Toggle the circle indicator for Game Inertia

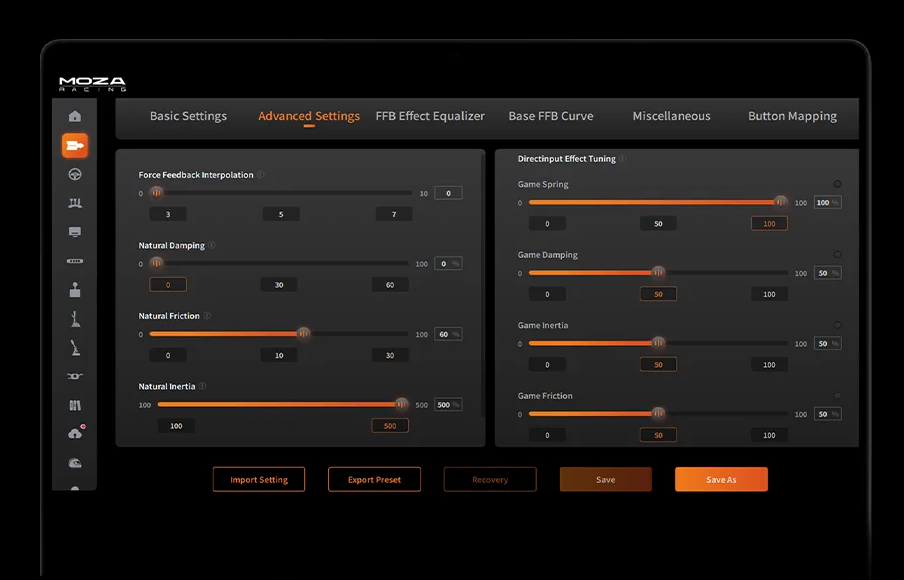[837, 325]
